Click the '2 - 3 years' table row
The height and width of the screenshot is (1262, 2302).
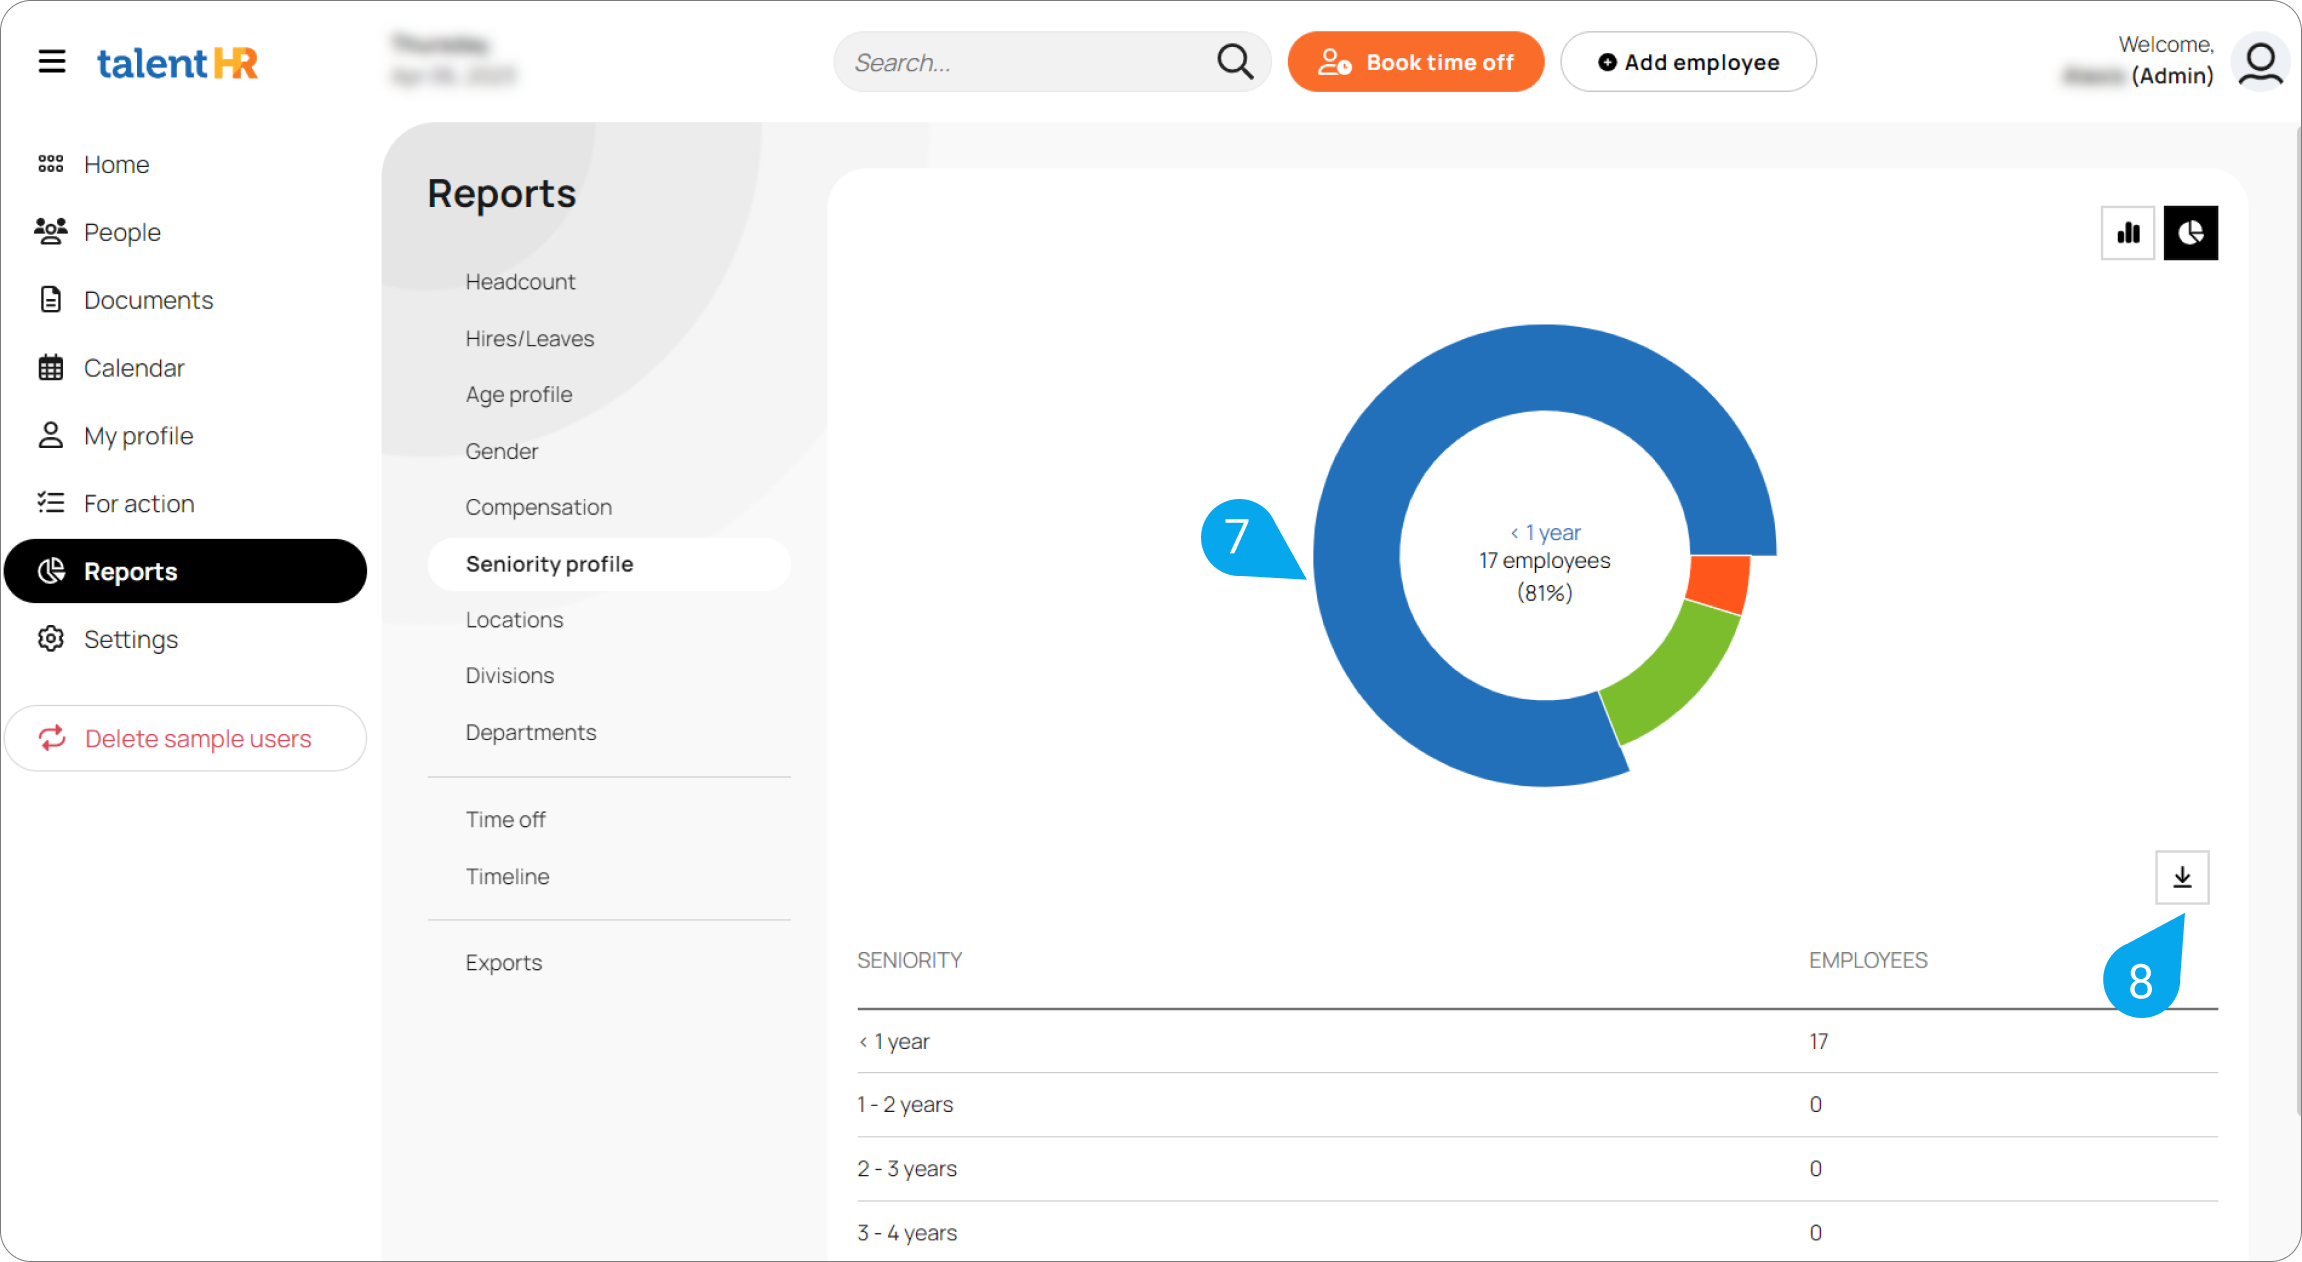pyautogui.click(x=1537, y=1169)
